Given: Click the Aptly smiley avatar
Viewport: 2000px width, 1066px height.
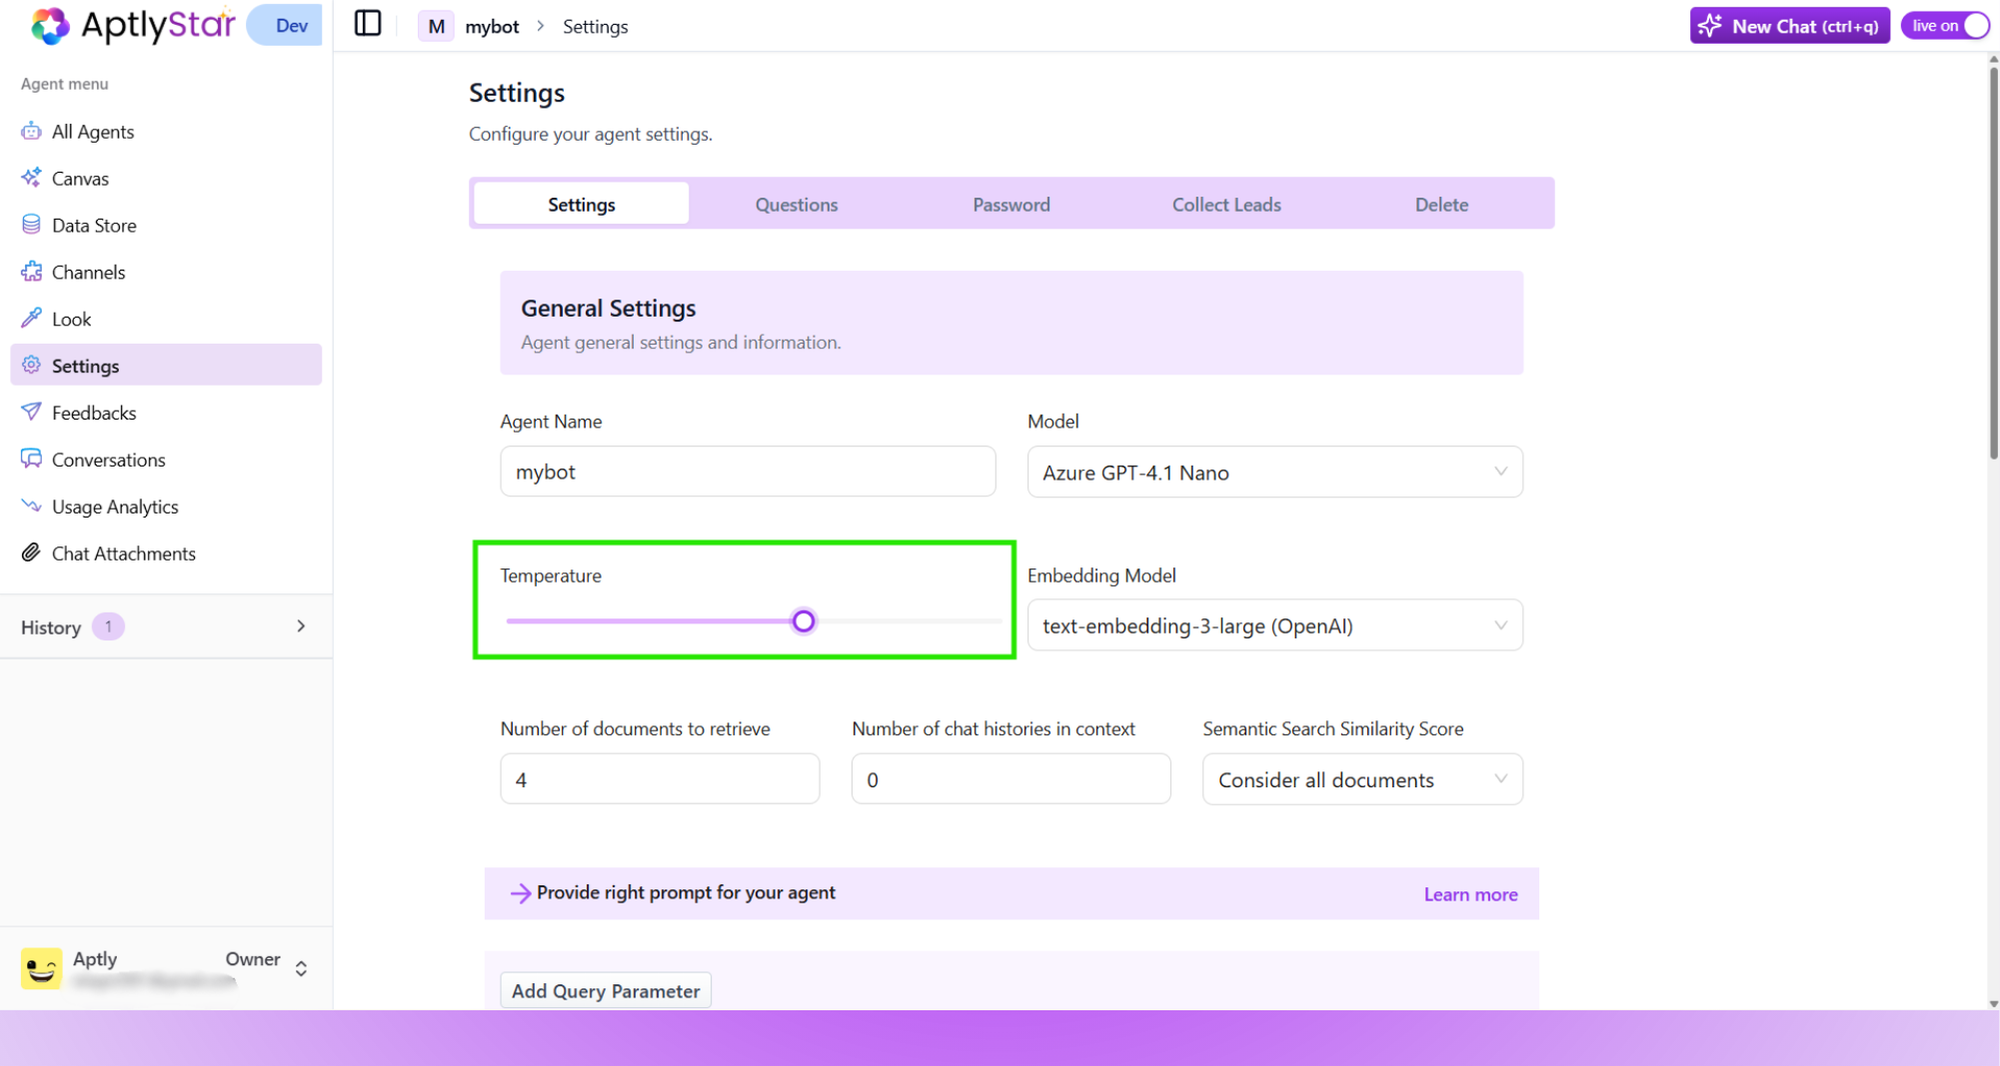Looking at the screenshot, I should [x=42, y=968].
